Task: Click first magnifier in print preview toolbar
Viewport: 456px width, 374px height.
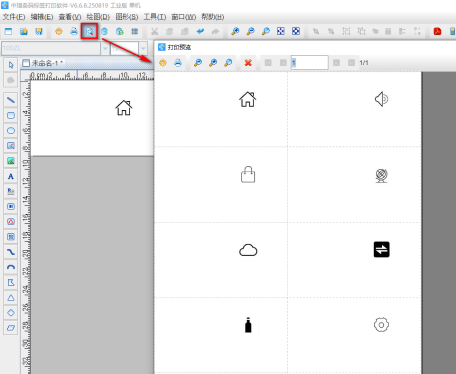Action: click(x=198, y=63)
